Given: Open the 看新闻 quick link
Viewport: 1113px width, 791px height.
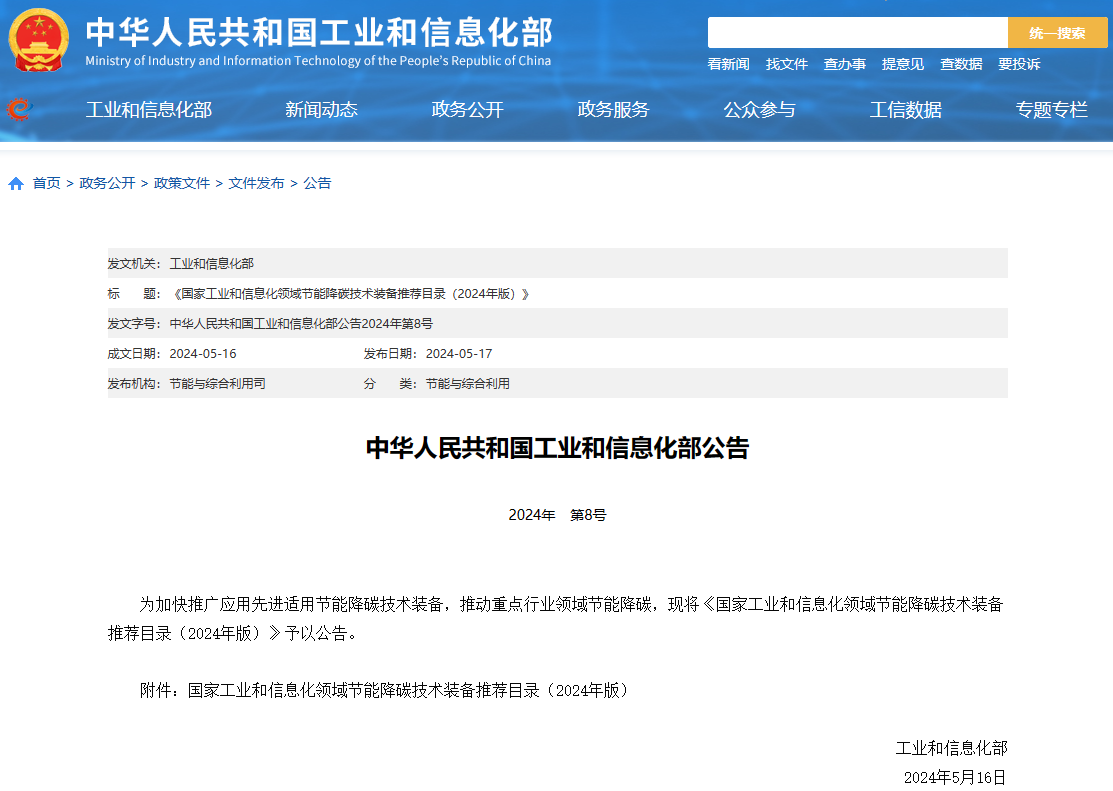Looking at the screenshot, I should pyautogui.click(x=728, y=64).
